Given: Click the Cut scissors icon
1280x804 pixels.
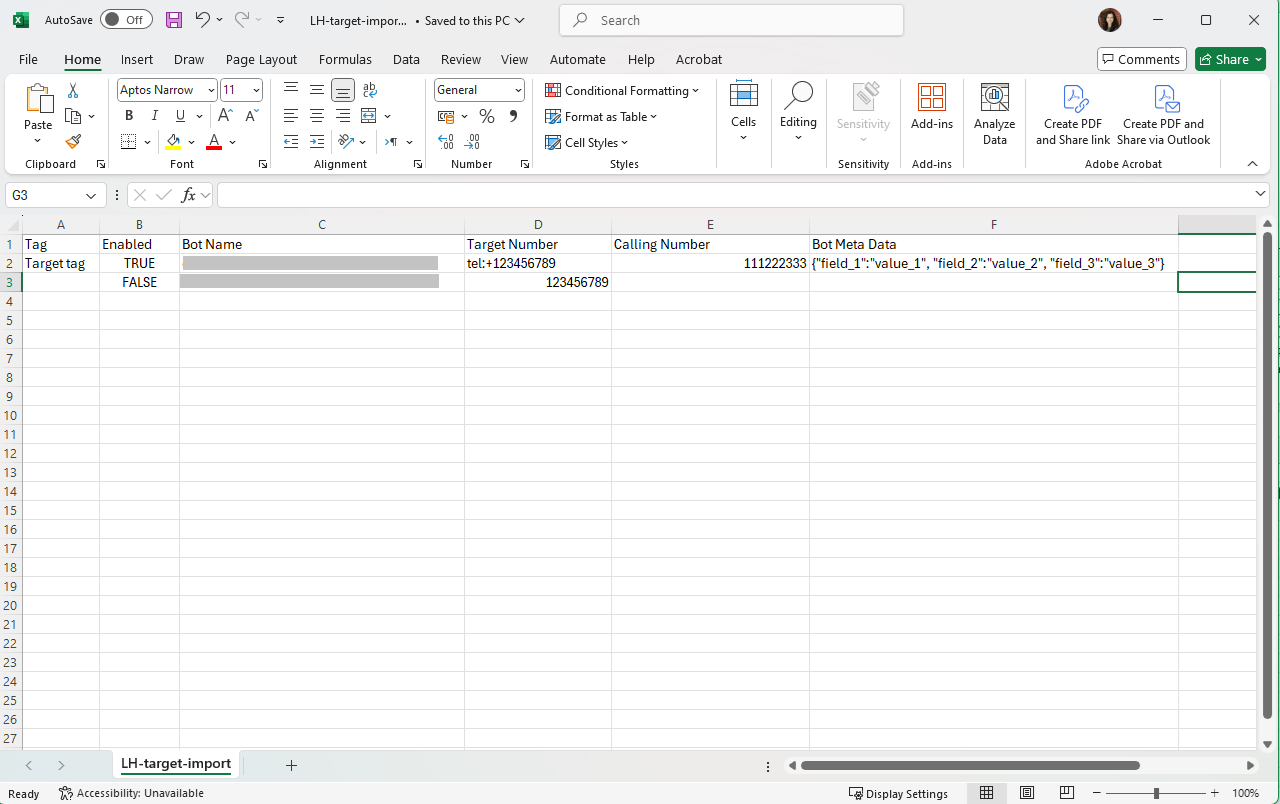Looking at the screenshot, I should tap(73, 91).
